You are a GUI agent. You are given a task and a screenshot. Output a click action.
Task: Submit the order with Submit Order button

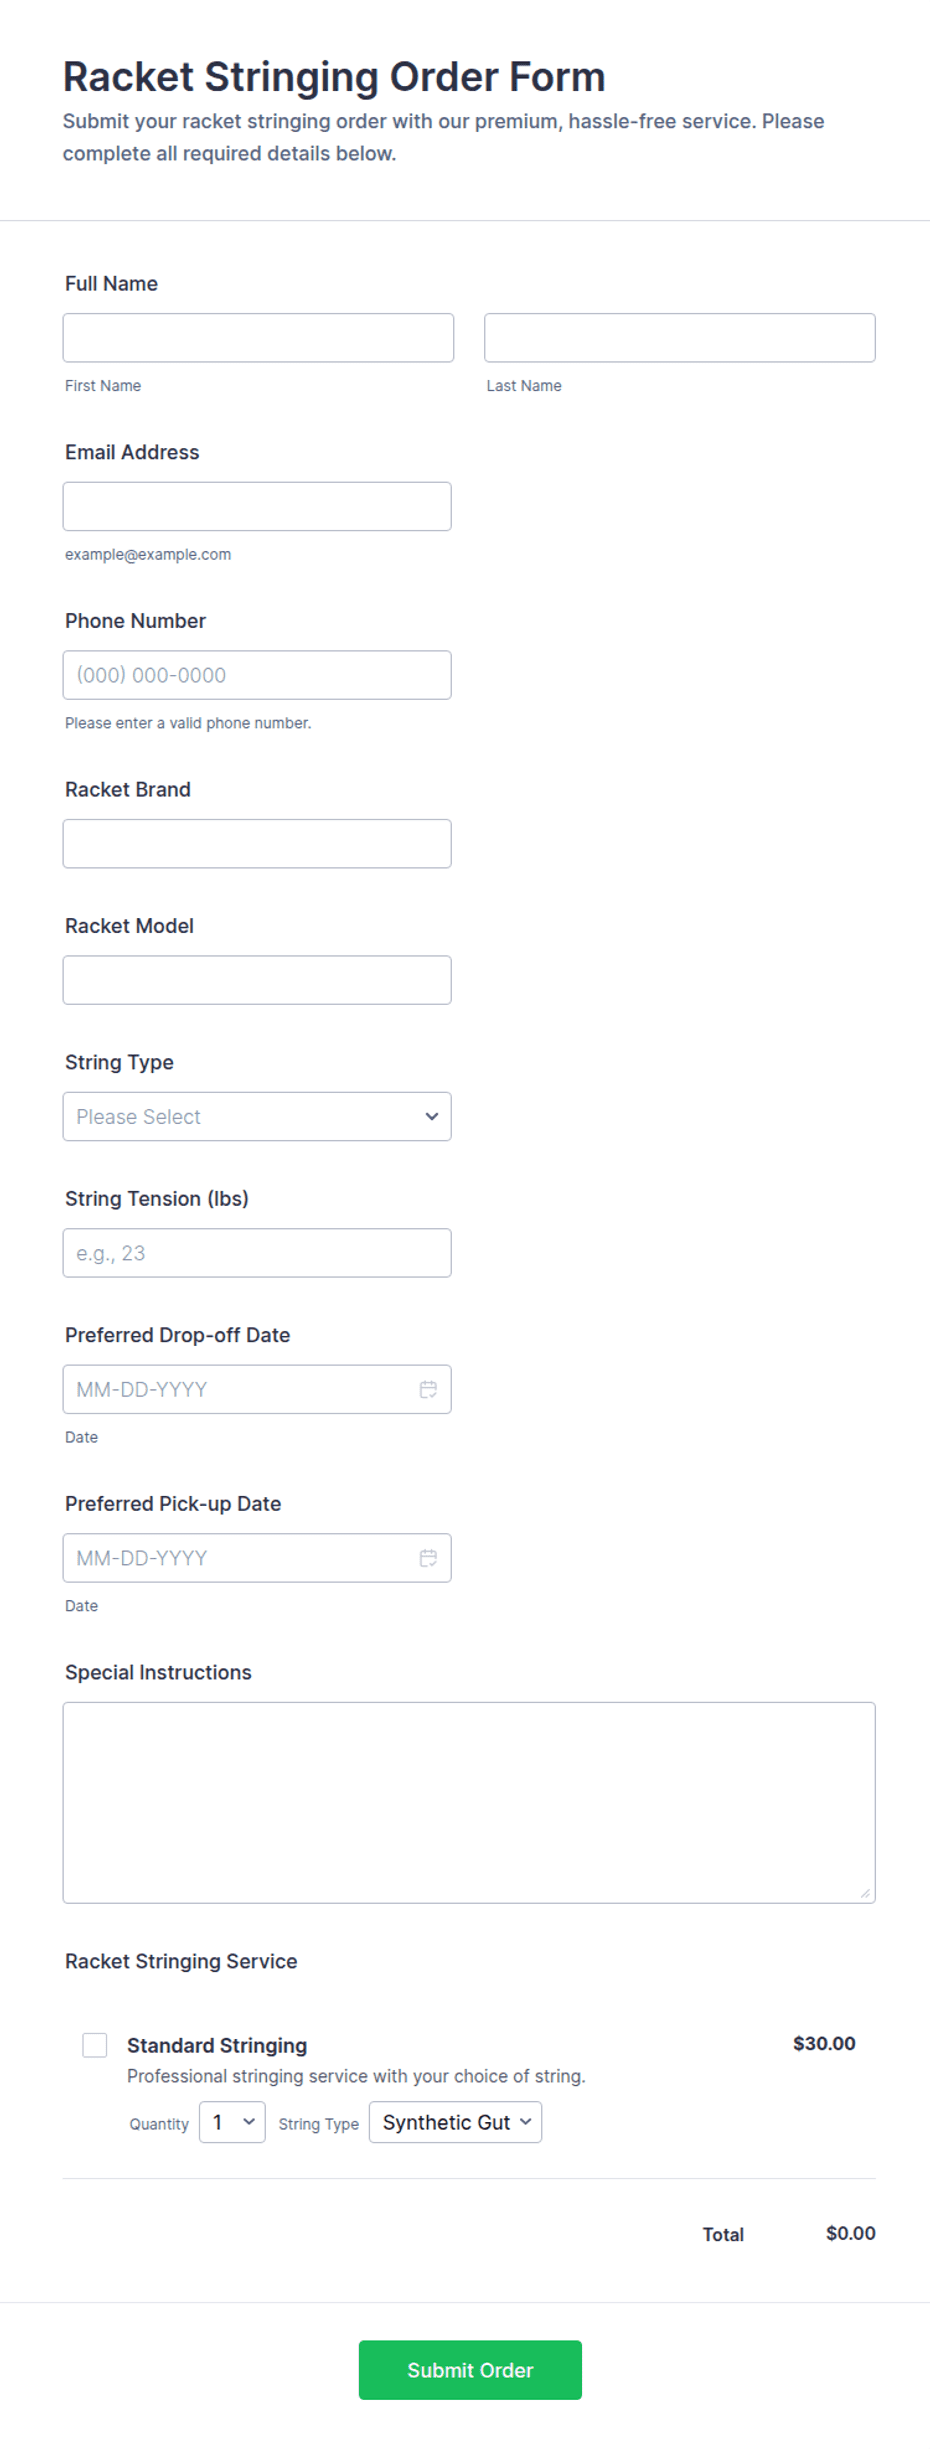[x=470, y=2370]
